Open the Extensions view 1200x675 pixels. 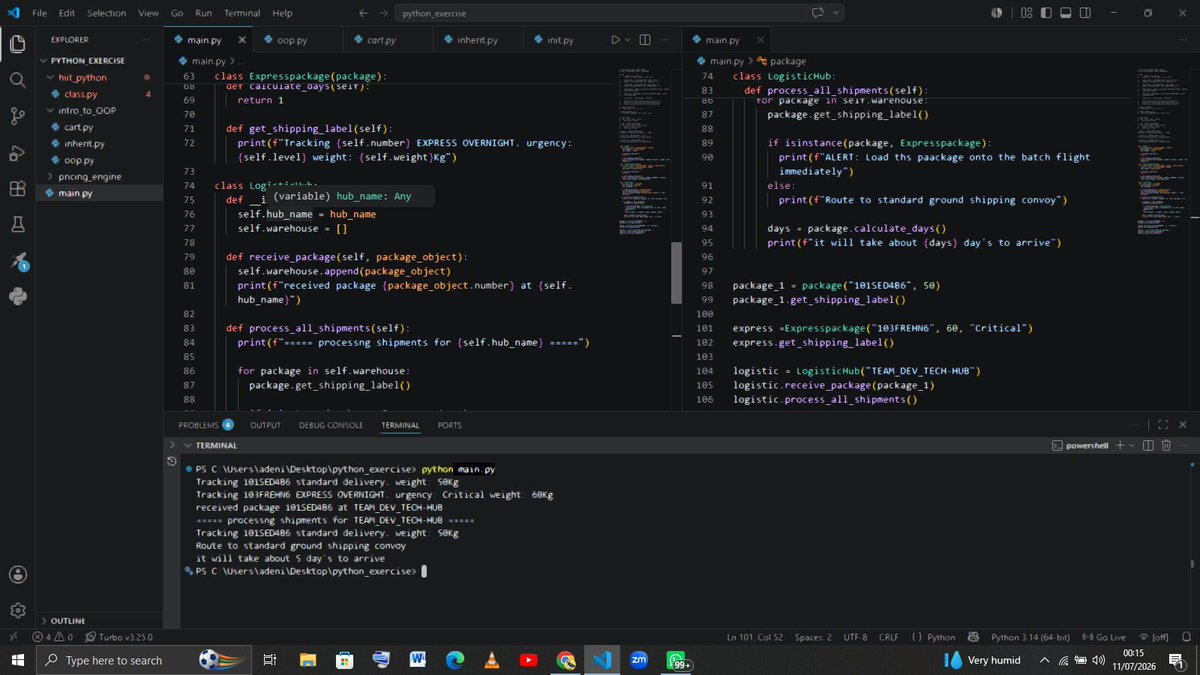17,189
